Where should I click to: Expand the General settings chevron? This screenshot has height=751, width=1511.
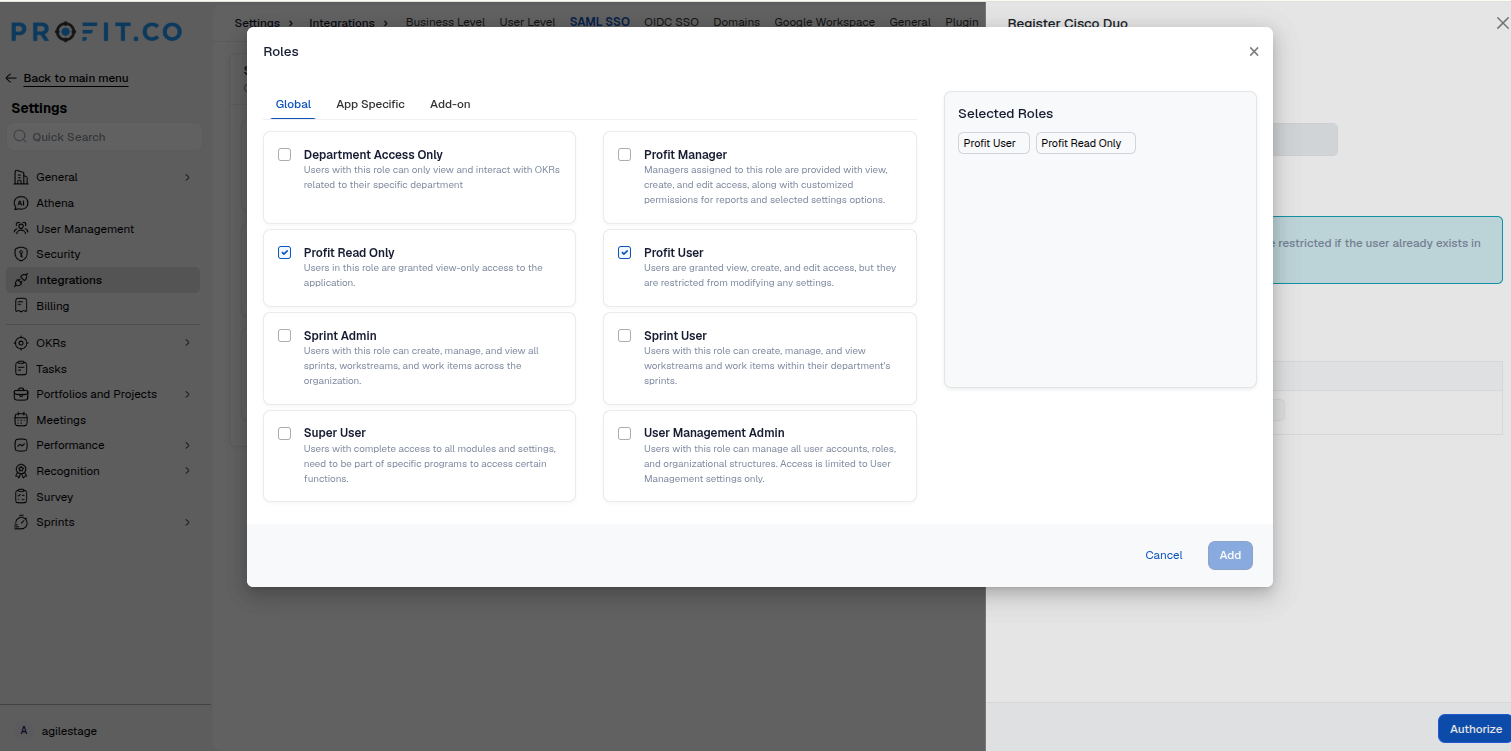(187, 177)
